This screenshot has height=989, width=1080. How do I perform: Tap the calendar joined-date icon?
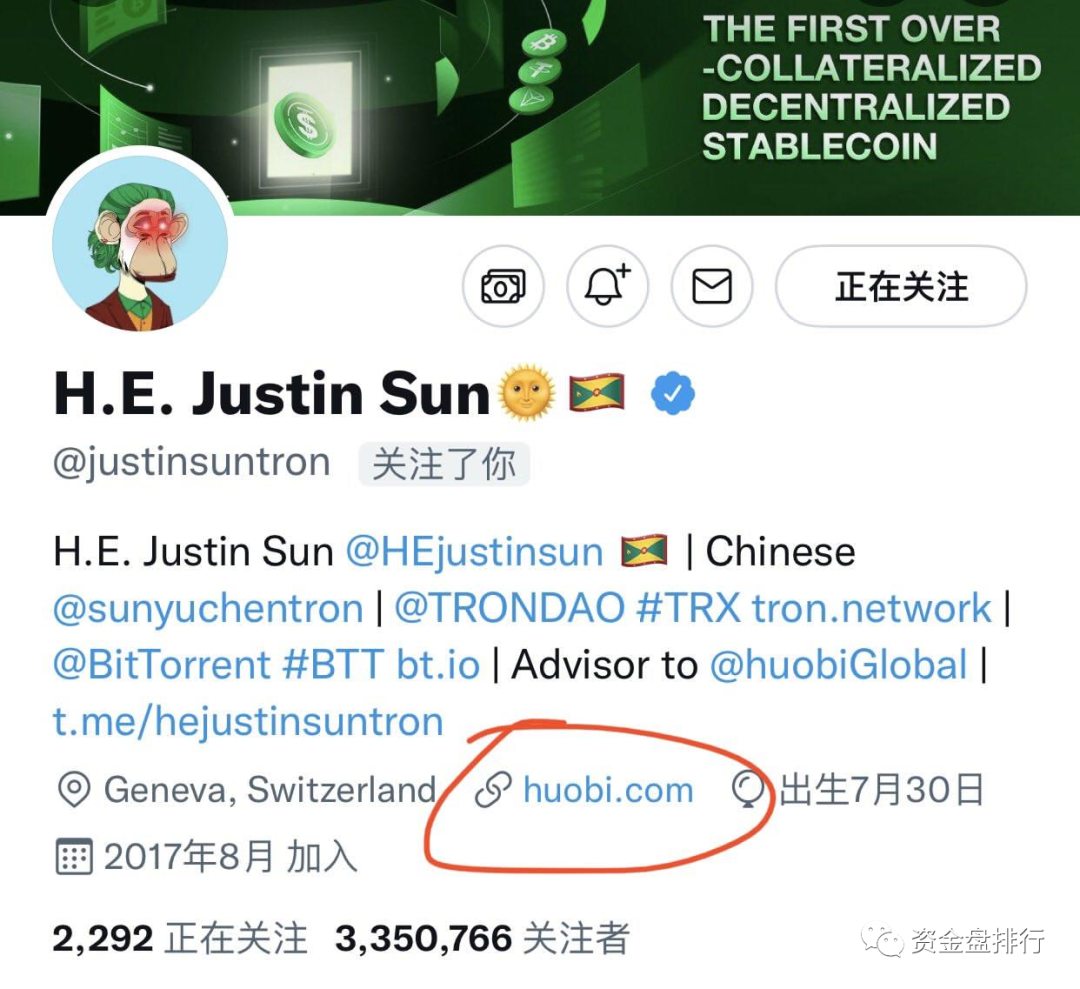click(73, 857)
